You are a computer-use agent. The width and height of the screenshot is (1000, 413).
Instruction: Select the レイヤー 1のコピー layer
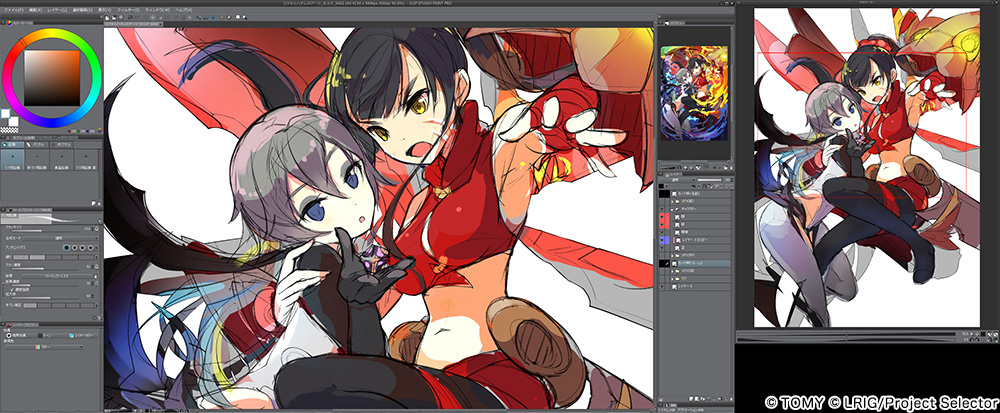701,240
